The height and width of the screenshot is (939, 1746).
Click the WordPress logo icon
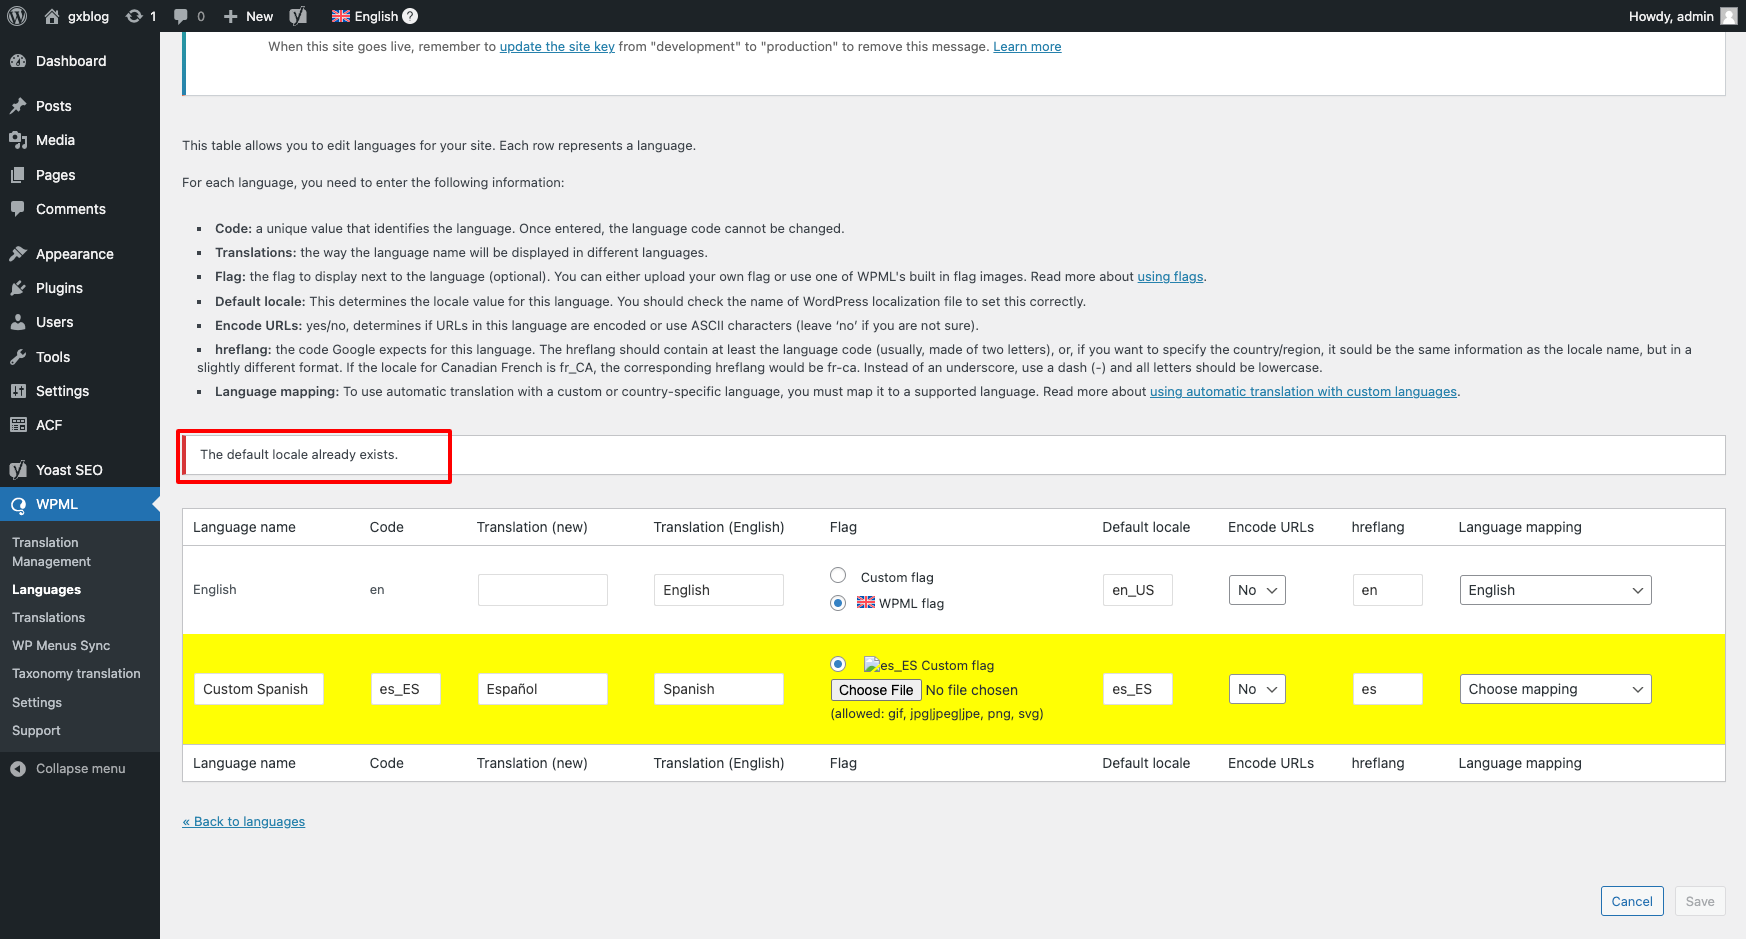click(x=17, y=16)
